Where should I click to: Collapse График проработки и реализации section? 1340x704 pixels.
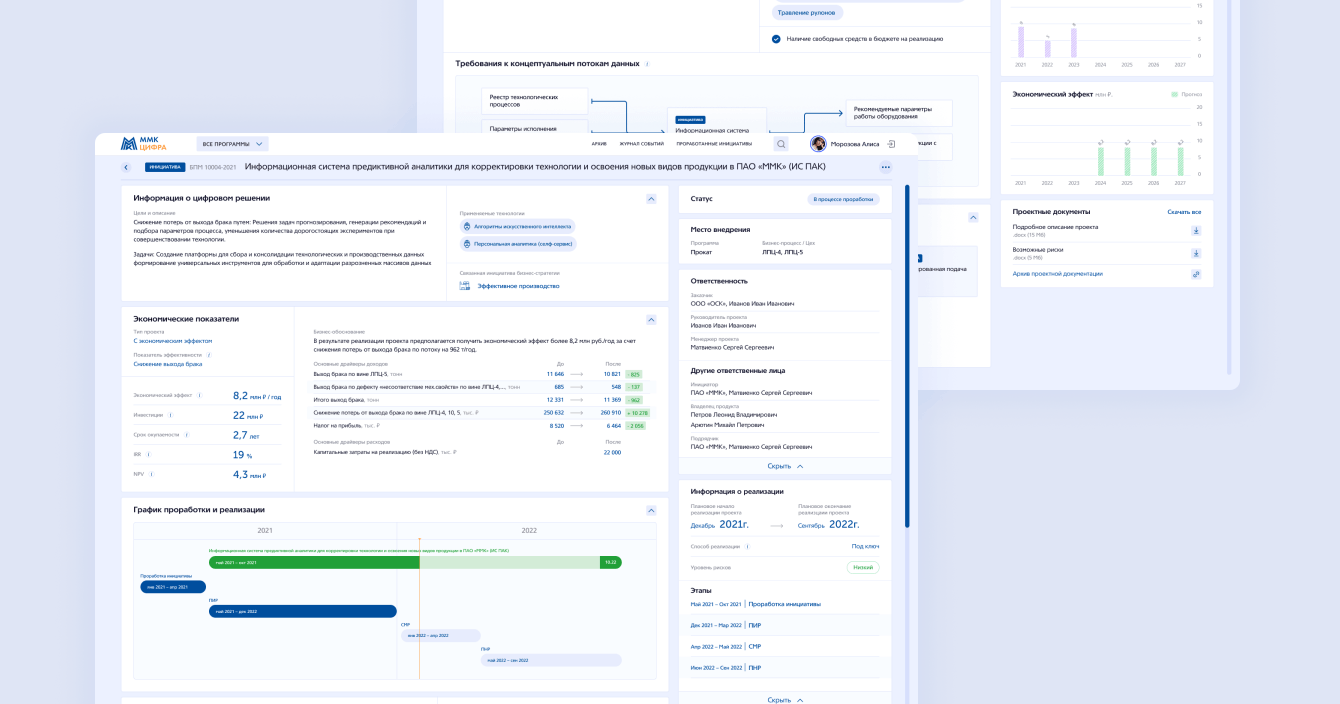[651, 510]
